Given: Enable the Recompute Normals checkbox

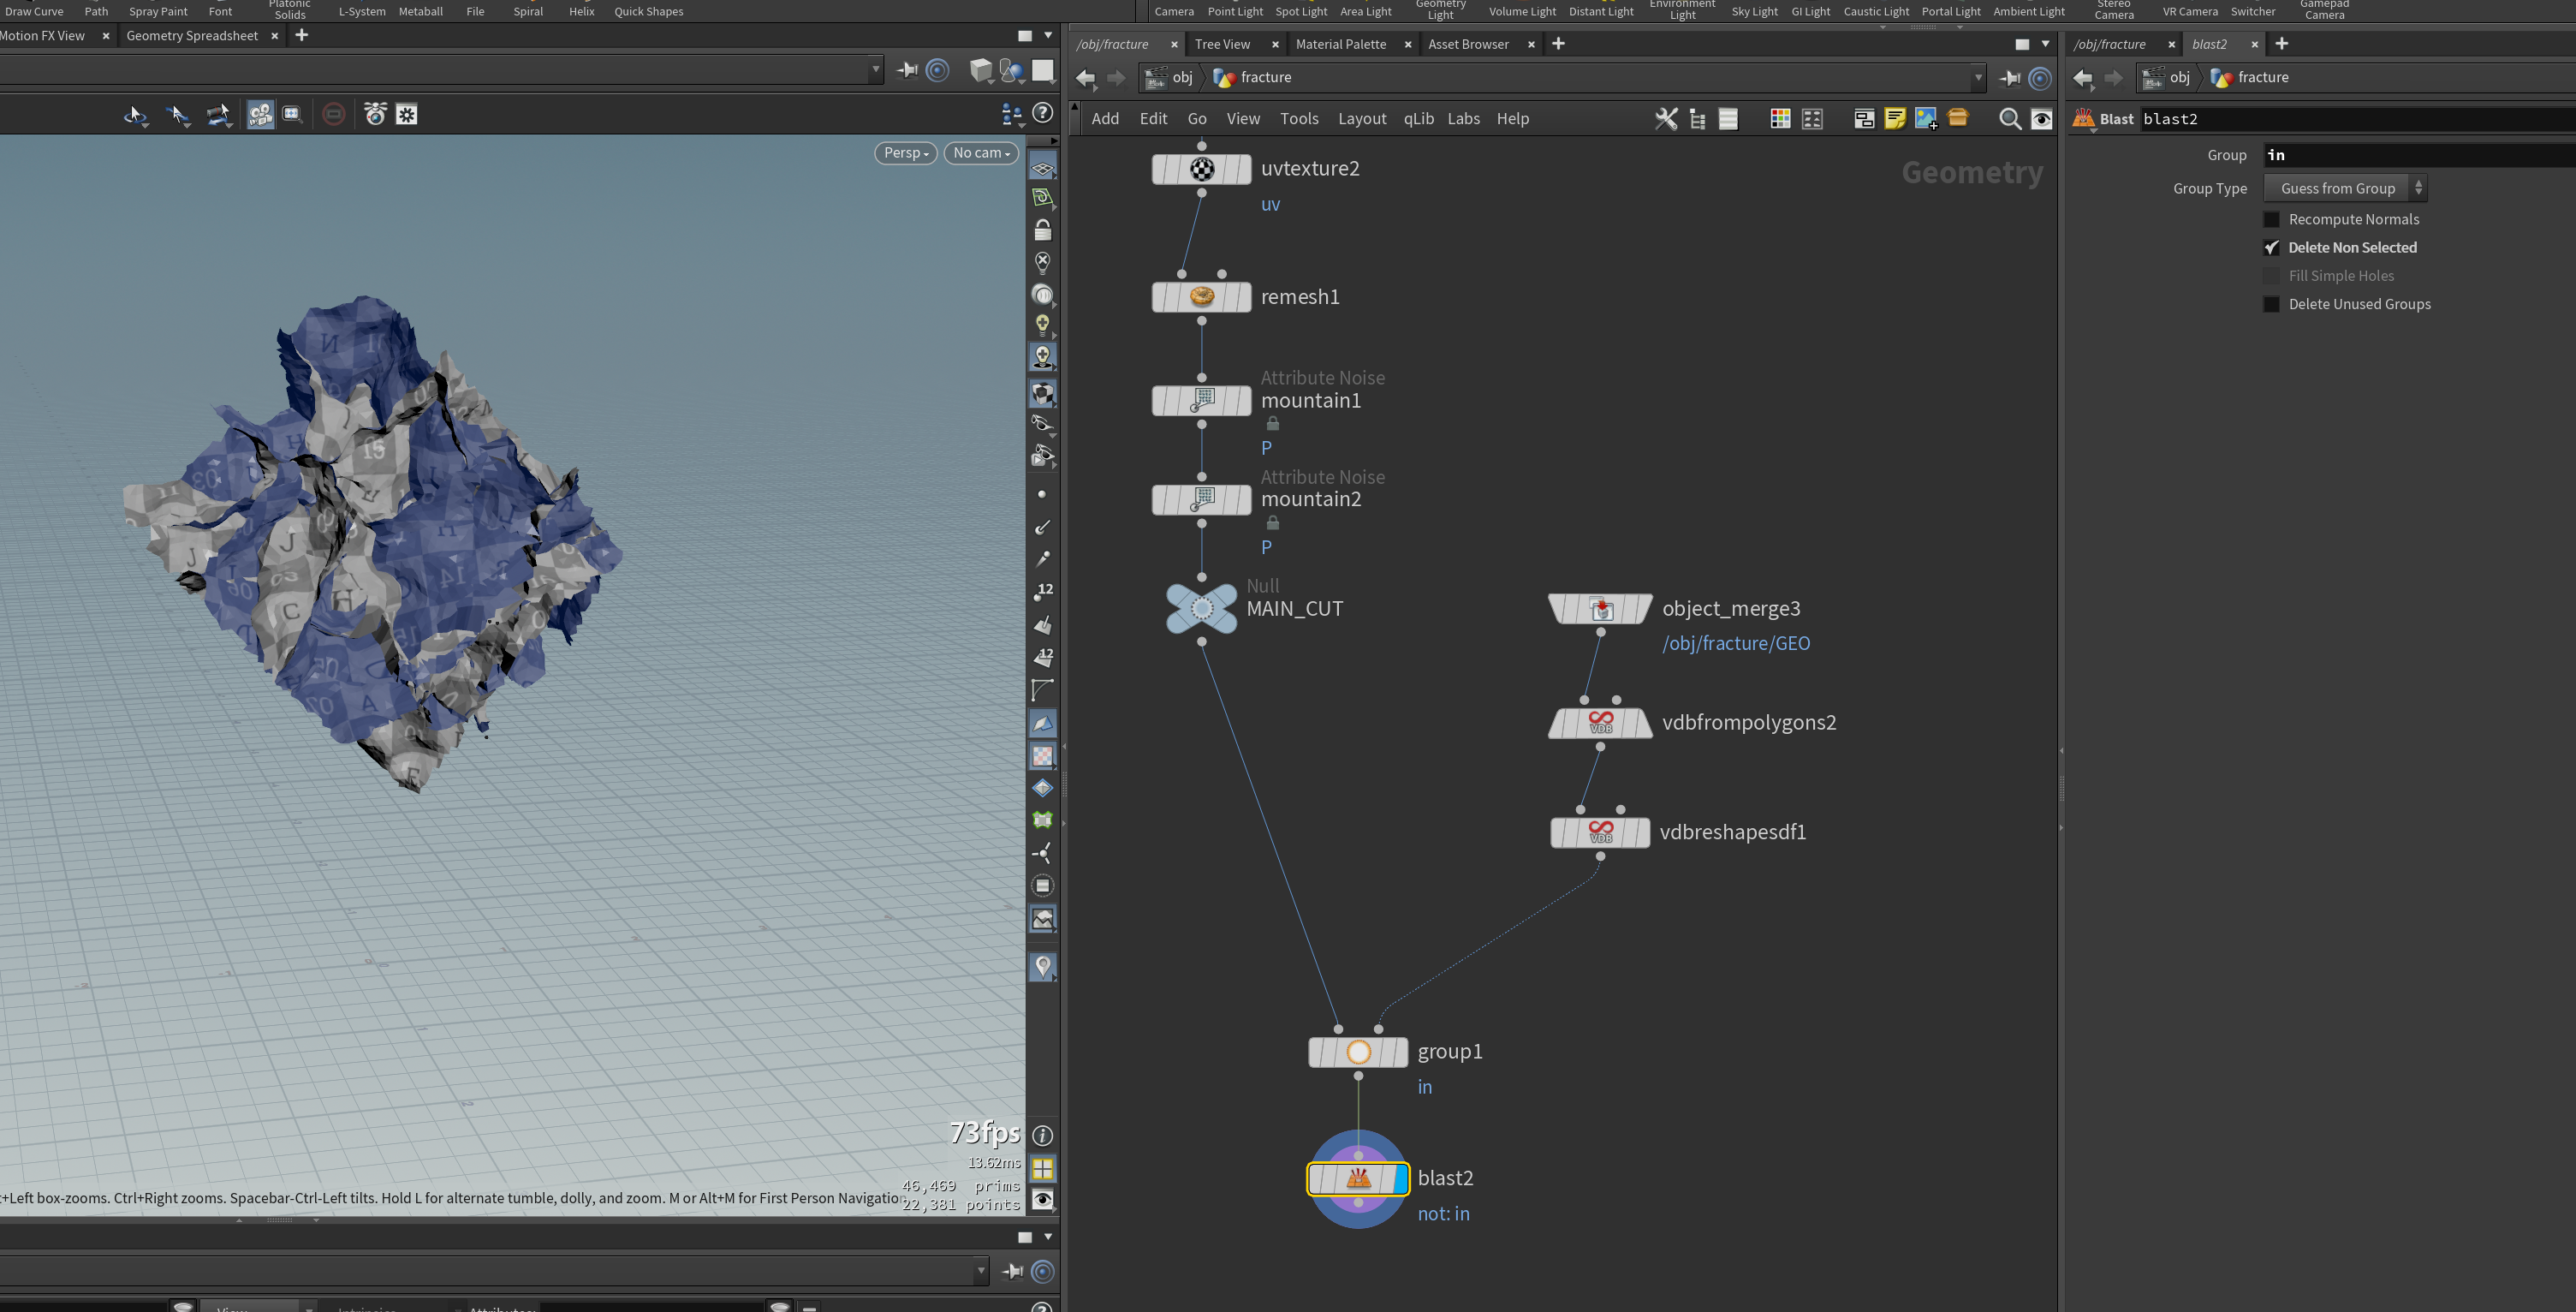Looking at the screenshot, I should click(x=2271, y=219).
